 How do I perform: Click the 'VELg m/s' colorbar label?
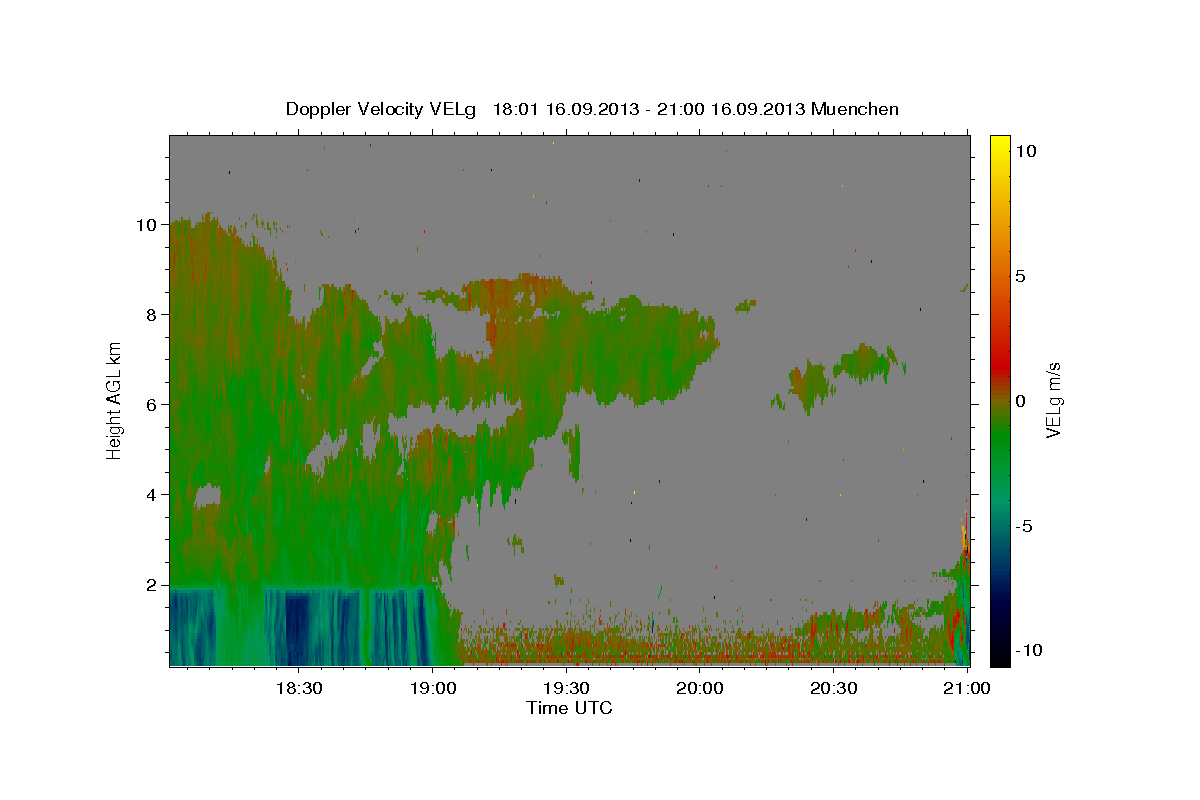pyautogui.click(x=1053, y=400)
